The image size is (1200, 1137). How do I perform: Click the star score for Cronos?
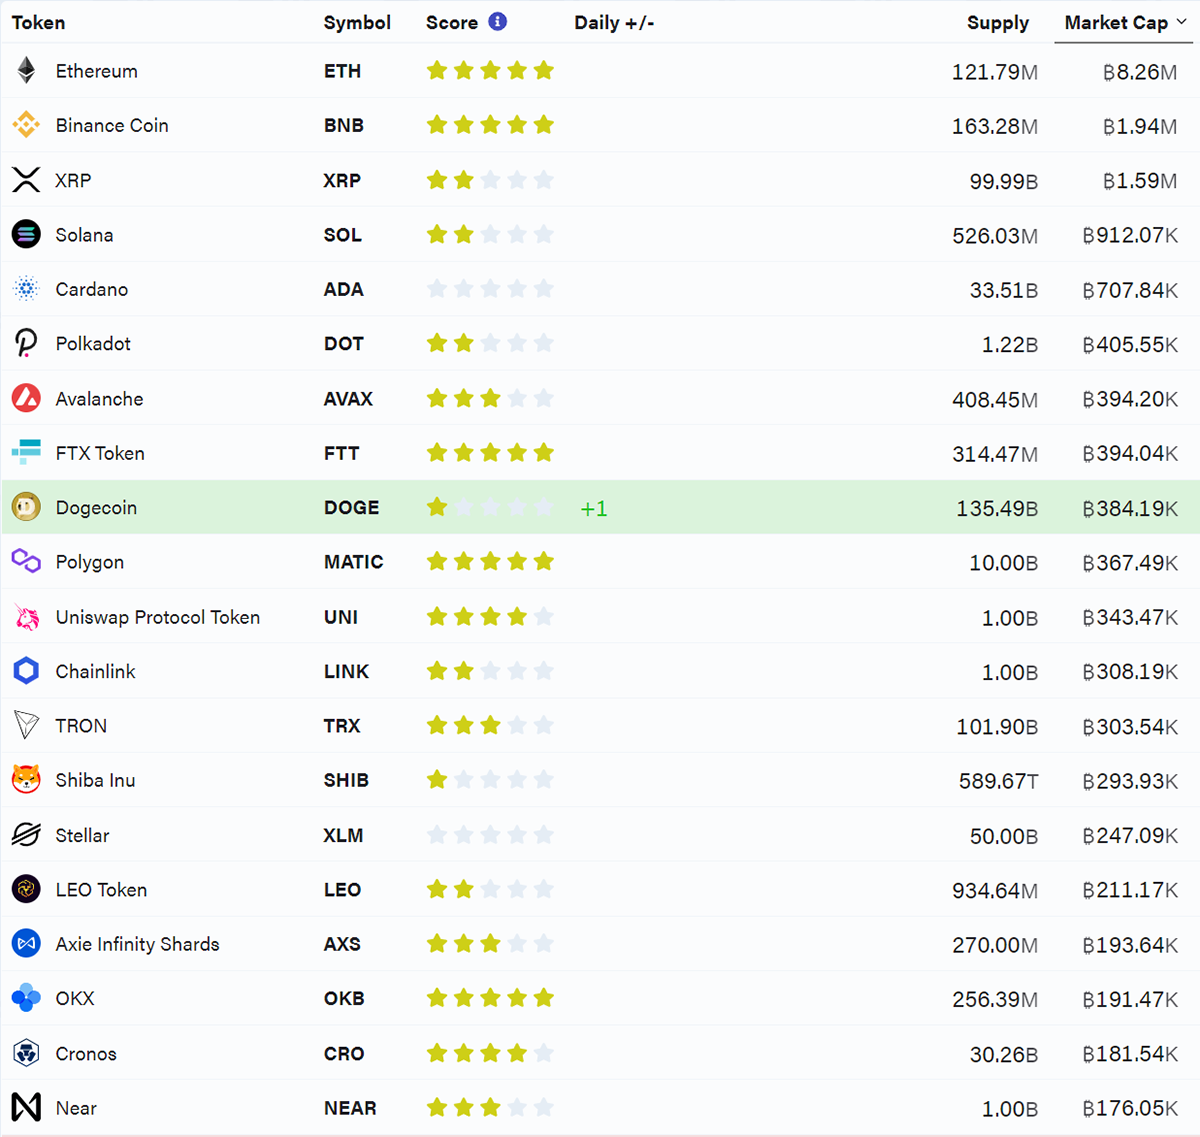coord(490,1053)
